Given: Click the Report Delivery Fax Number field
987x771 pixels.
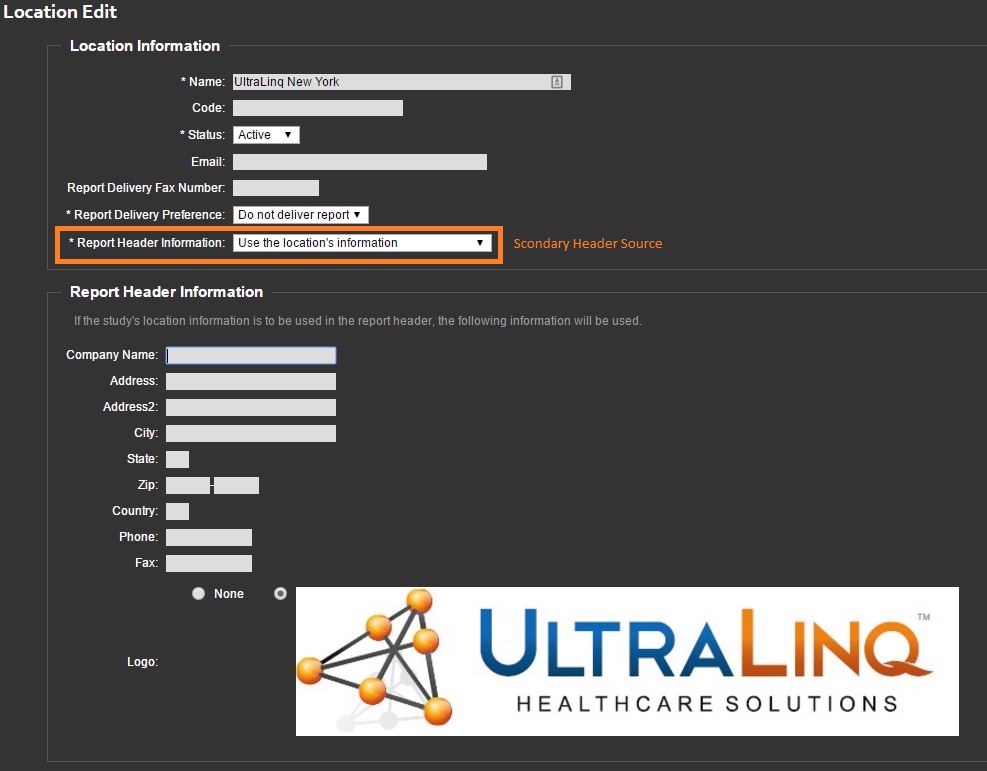Looking at the screenshot, I should [x=276, y=188].
